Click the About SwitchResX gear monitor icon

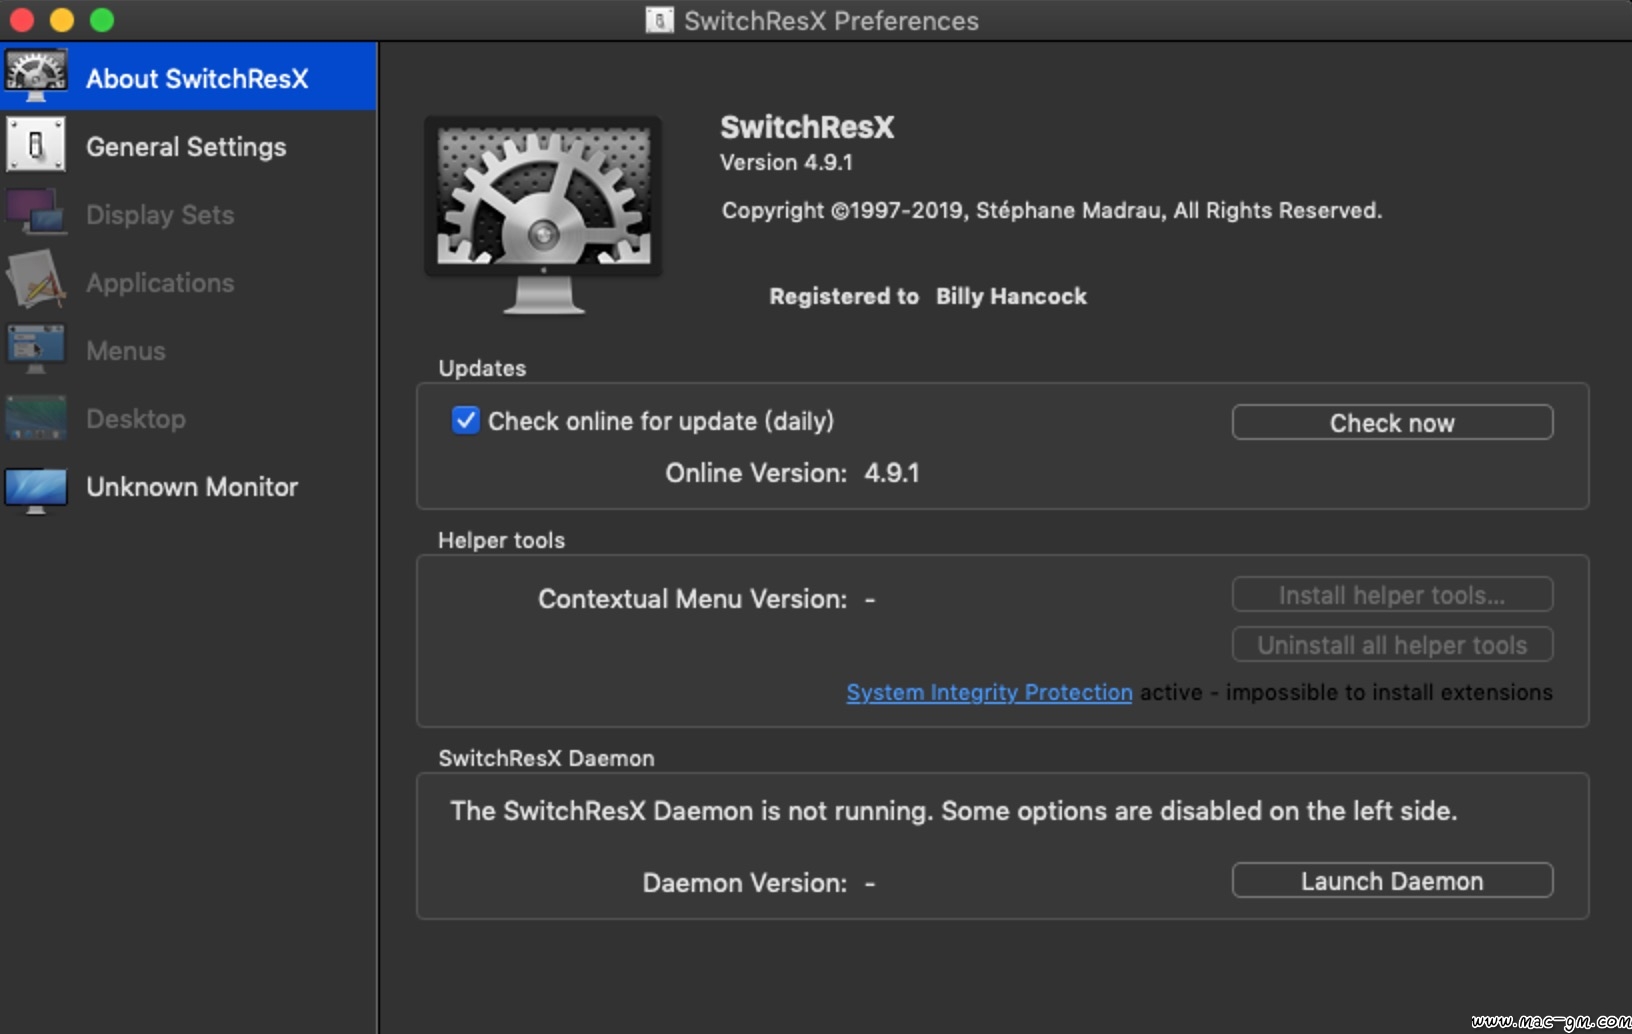[36, 76]
